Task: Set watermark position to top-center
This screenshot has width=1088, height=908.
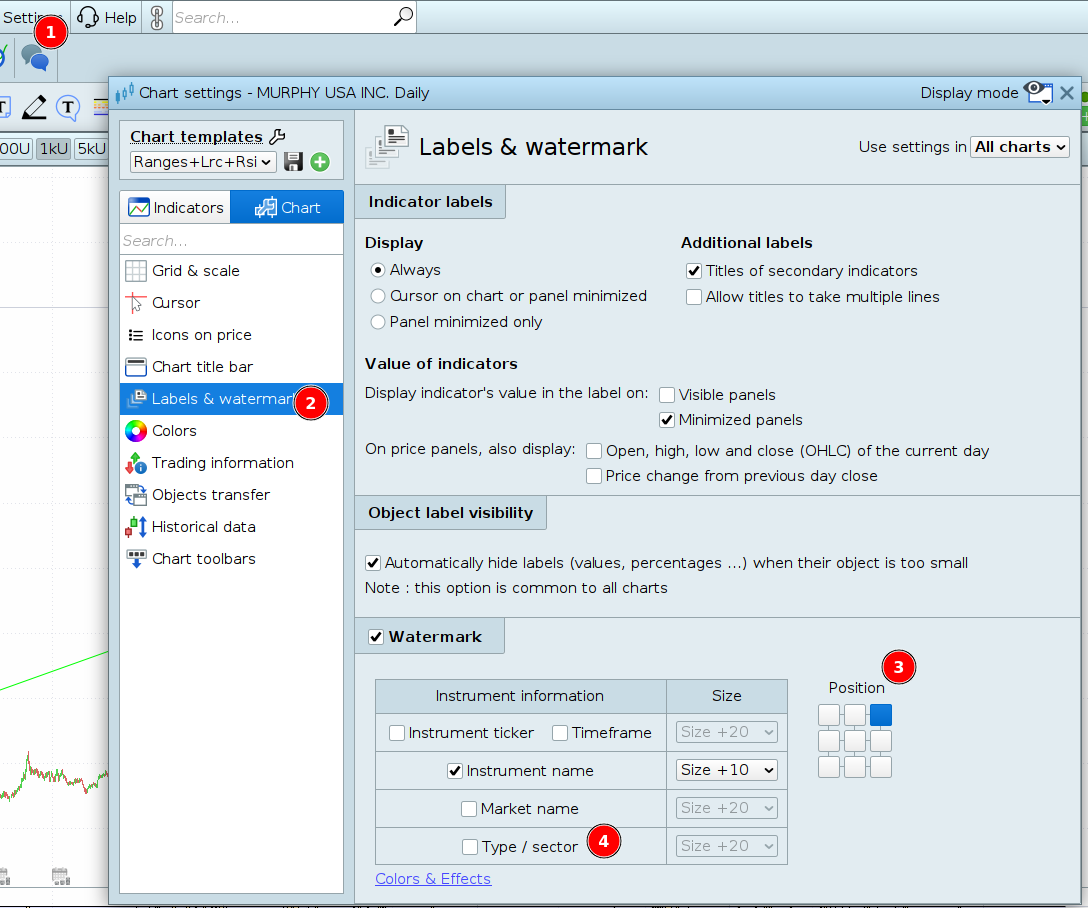Action: coord(855,715)
